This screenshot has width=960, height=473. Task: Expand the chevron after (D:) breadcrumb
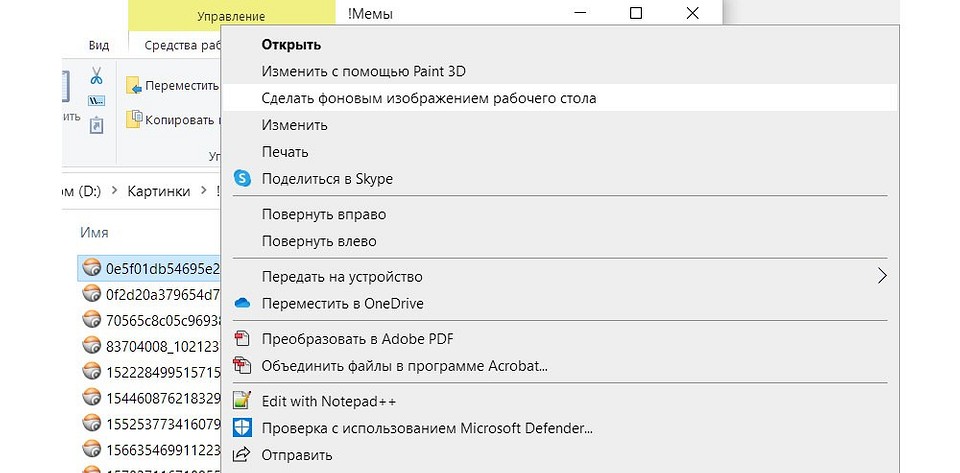pyautogui.click(x=114, y=192)
